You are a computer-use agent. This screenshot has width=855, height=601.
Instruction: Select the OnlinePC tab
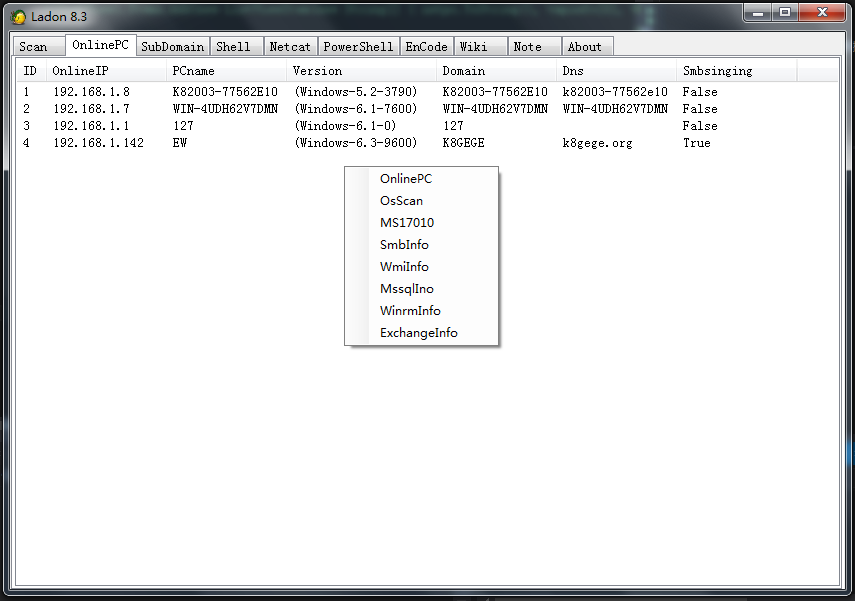pos(100,45)
